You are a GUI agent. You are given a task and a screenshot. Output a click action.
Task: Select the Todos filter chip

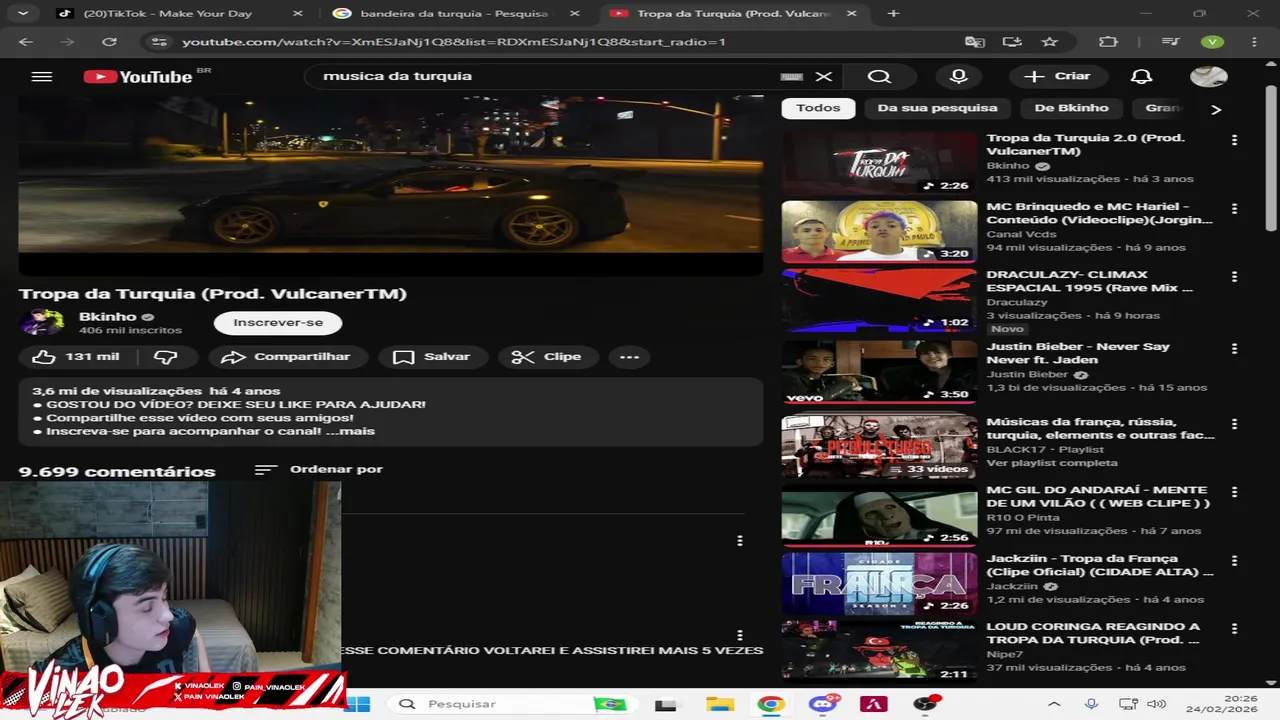818,108
